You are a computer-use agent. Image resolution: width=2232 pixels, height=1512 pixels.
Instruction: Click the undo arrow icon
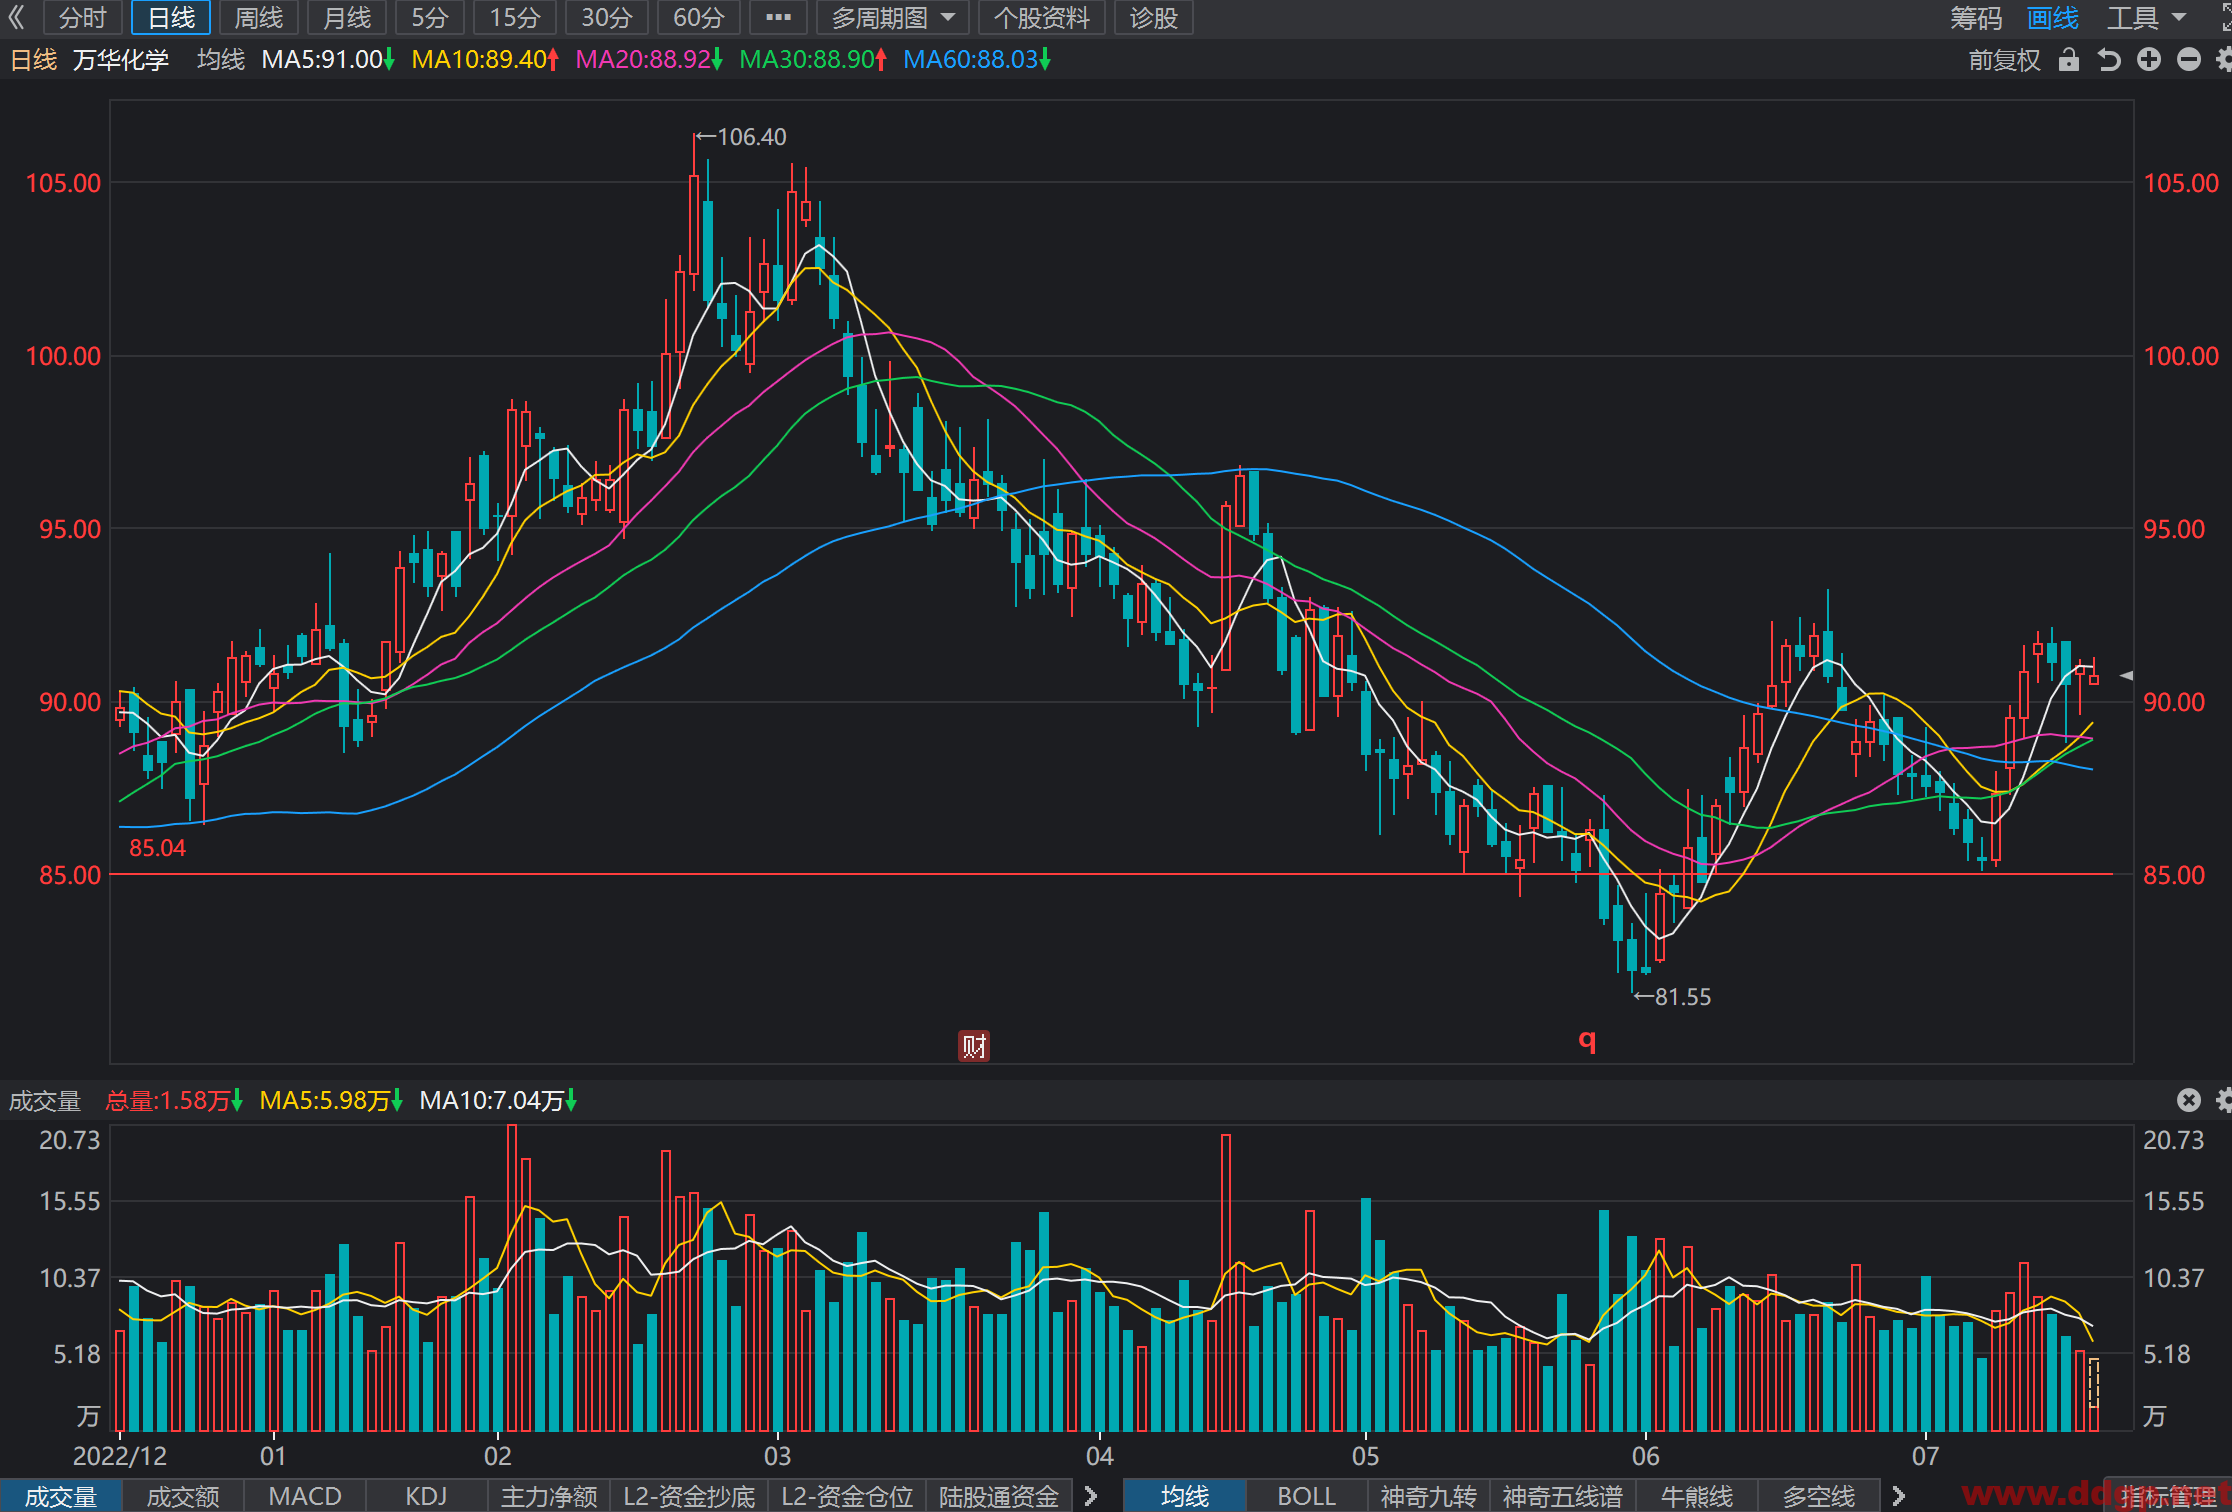coord(2109,60)
